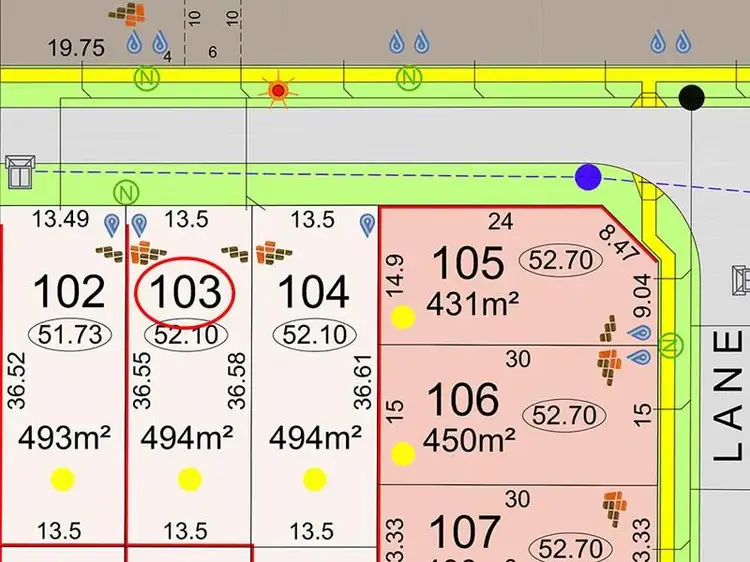Click the black dot near the lane corner
The image size is (750, 562).
click(691, 97)
